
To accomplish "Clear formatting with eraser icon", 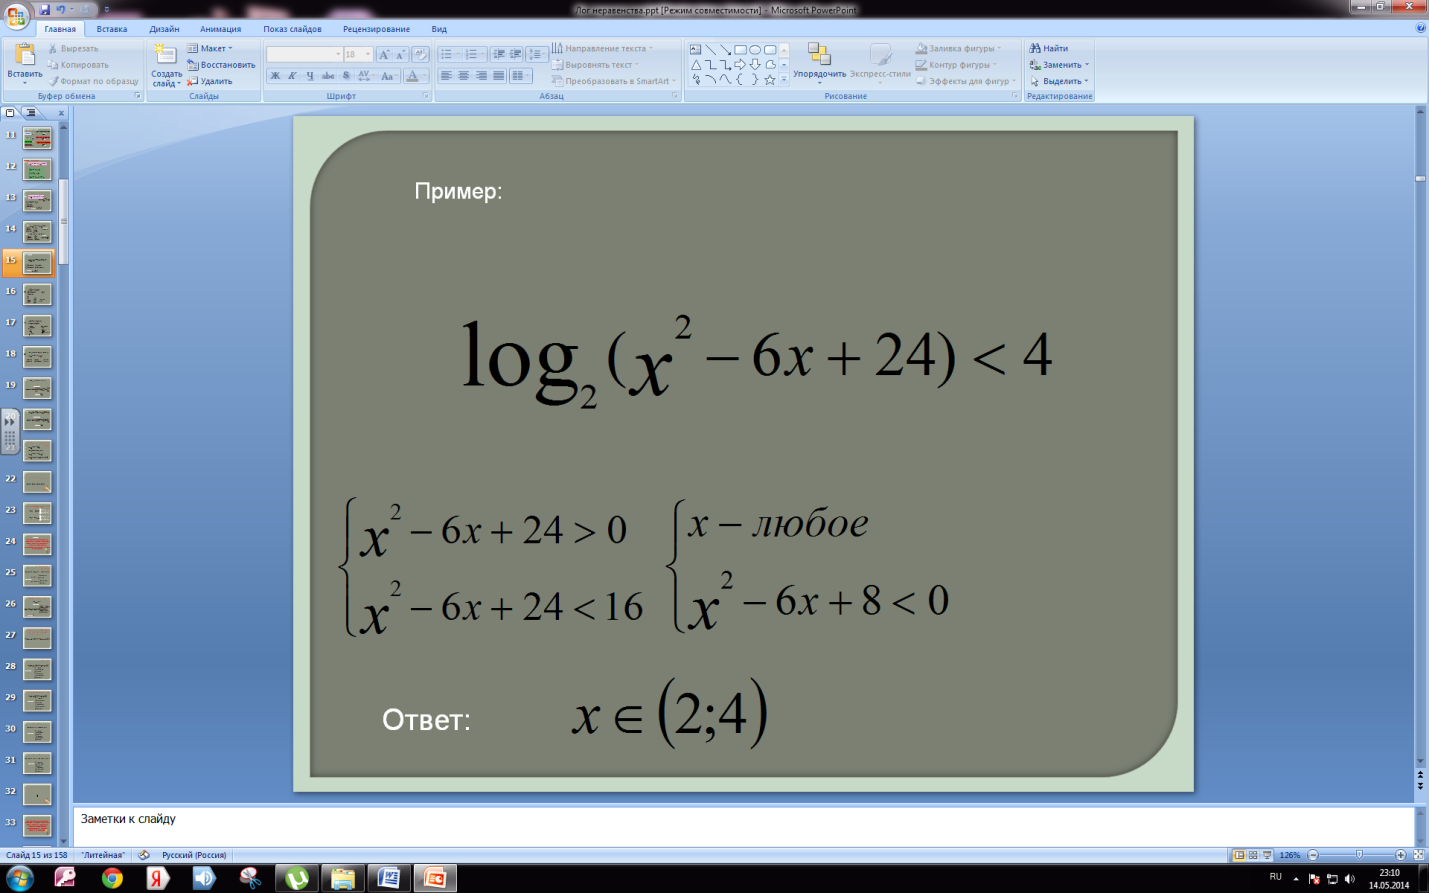I will (420, 54).
